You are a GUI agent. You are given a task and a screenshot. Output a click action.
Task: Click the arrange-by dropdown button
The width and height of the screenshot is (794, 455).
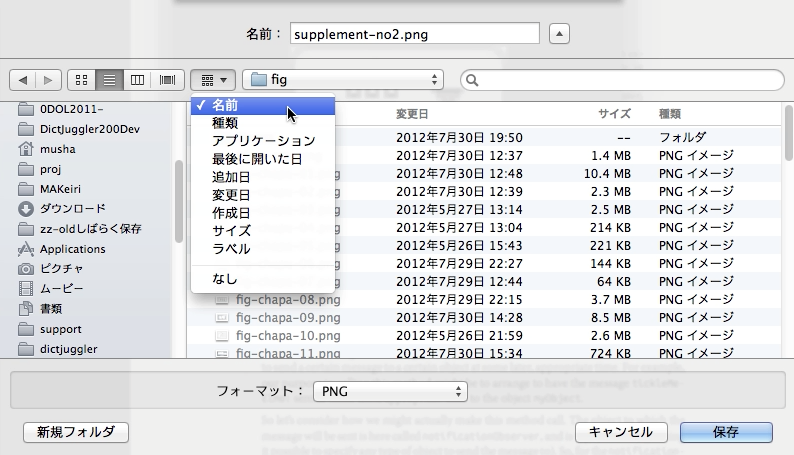[212, 79]
